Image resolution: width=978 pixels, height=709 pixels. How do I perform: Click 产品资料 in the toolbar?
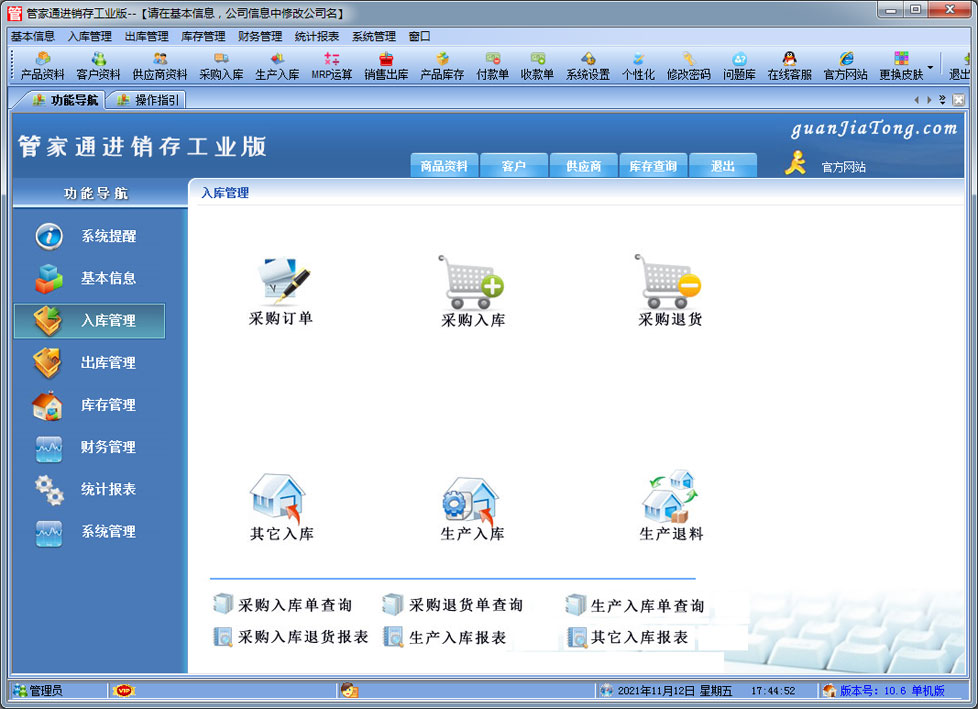(43, 67)
